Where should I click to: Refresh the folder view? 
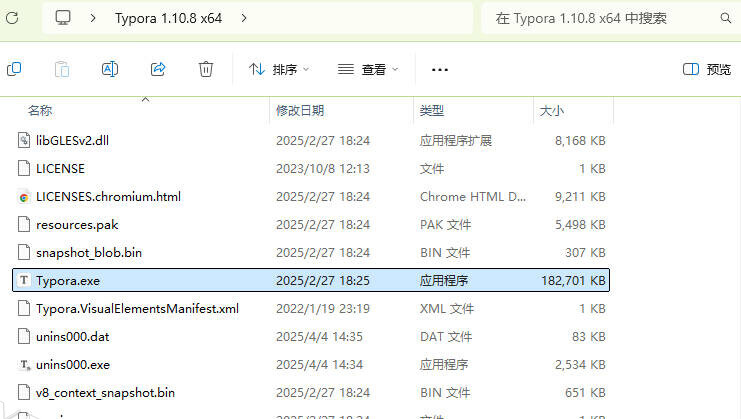[x=12, y=18]
